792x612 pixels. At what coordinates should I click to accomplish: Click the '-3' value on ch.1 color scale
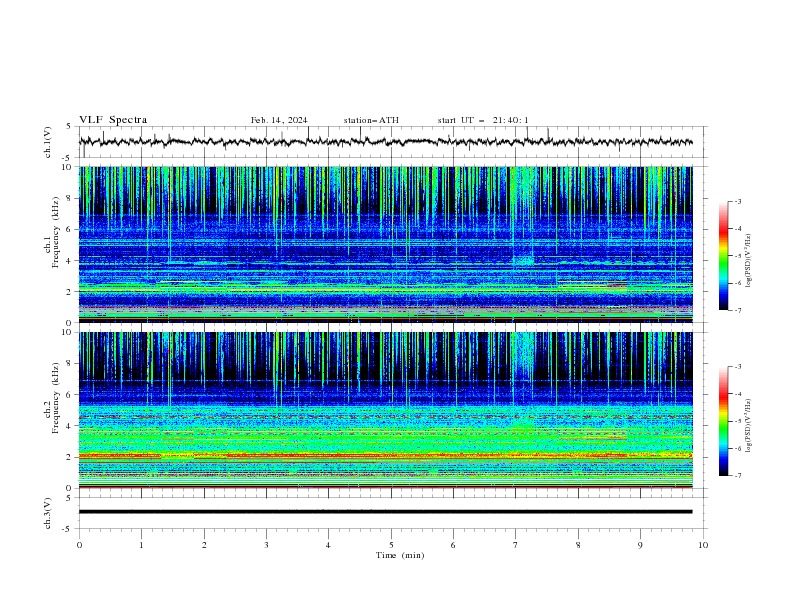tap(738, 201)
